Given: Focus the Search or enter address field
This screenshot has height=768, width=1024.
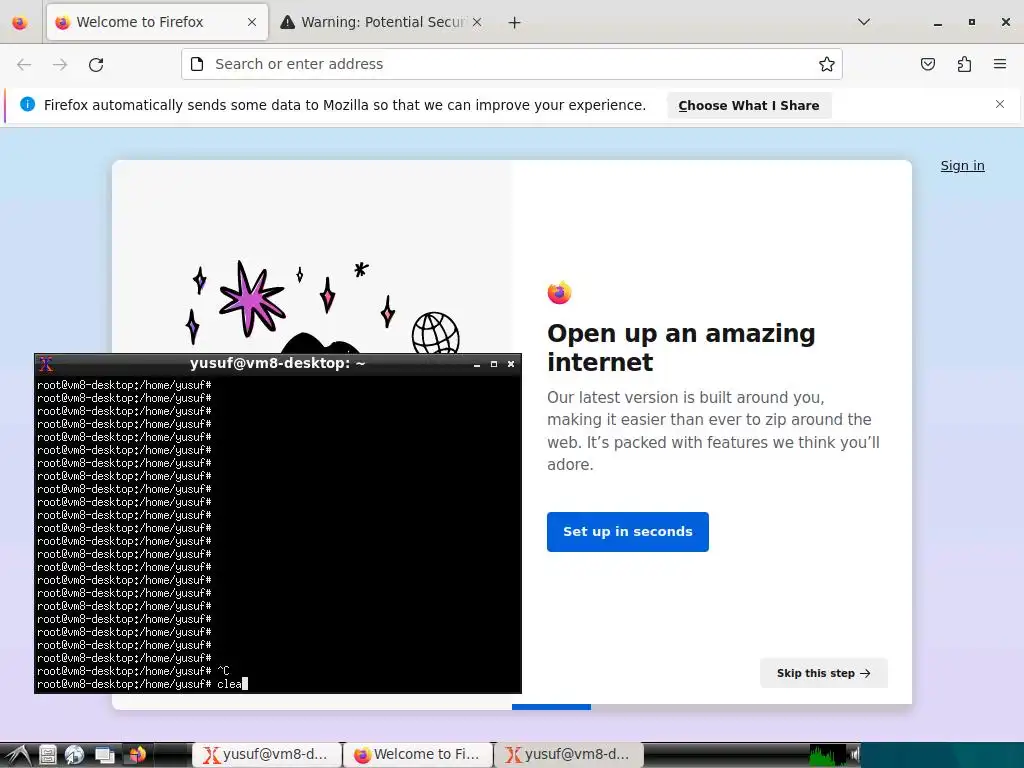Looking at the screenshot, I should [x=511, y=64].
